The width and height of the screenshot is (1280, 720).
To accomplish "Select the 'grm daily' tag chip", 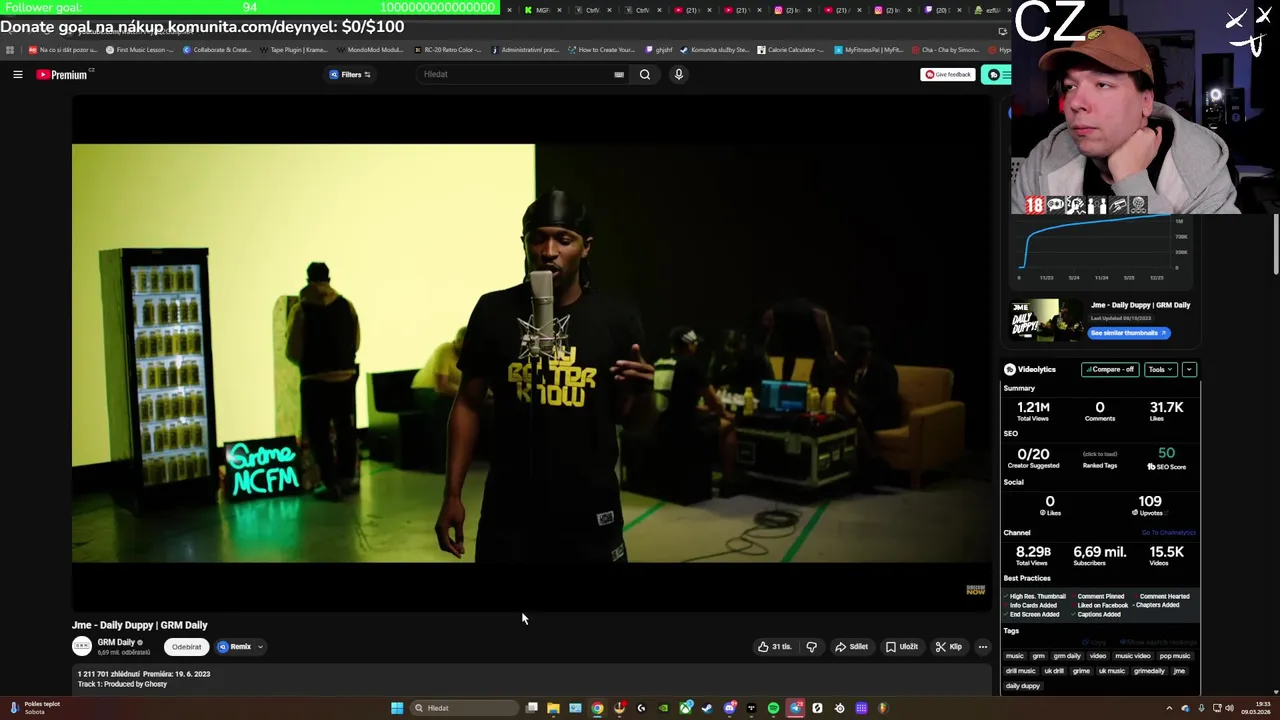I will tap(1067, 656).
